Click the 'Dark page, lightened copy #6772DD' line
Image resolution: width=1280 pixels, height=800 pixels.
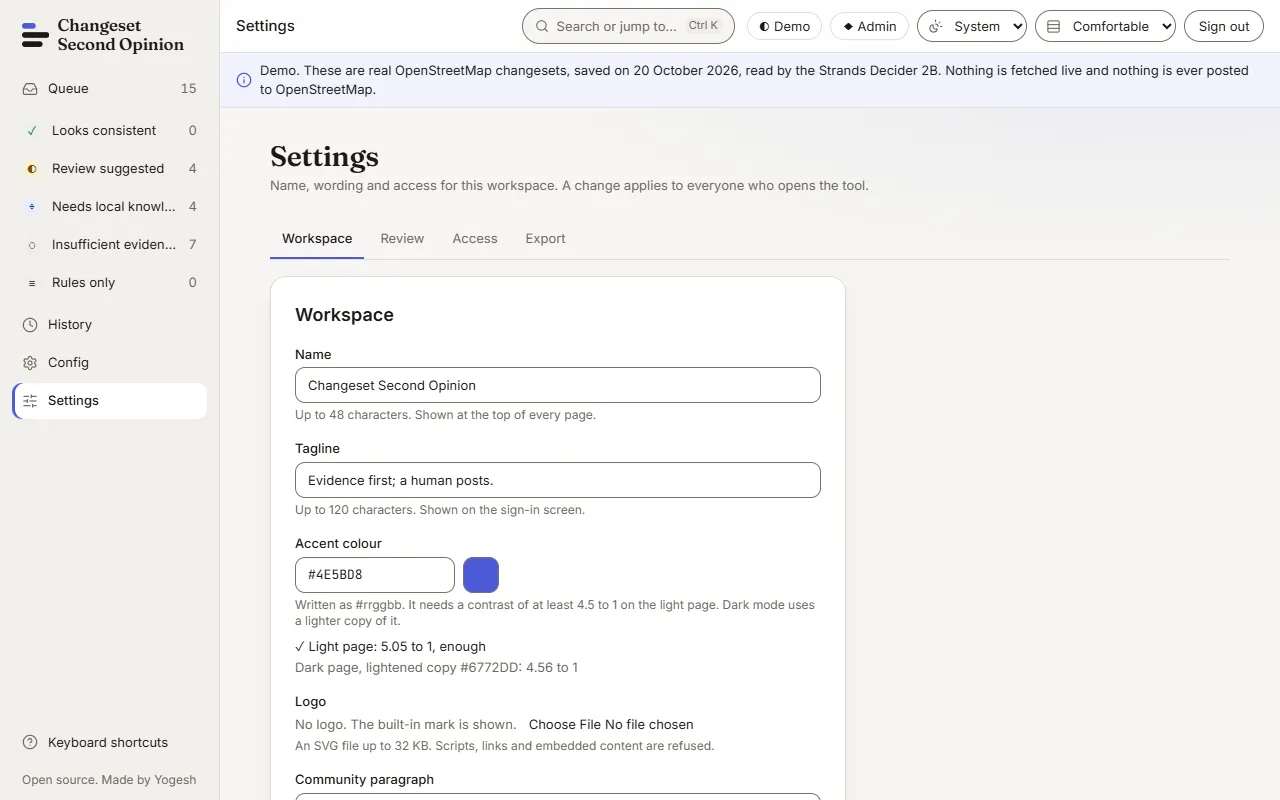click(x=436, y=668)
